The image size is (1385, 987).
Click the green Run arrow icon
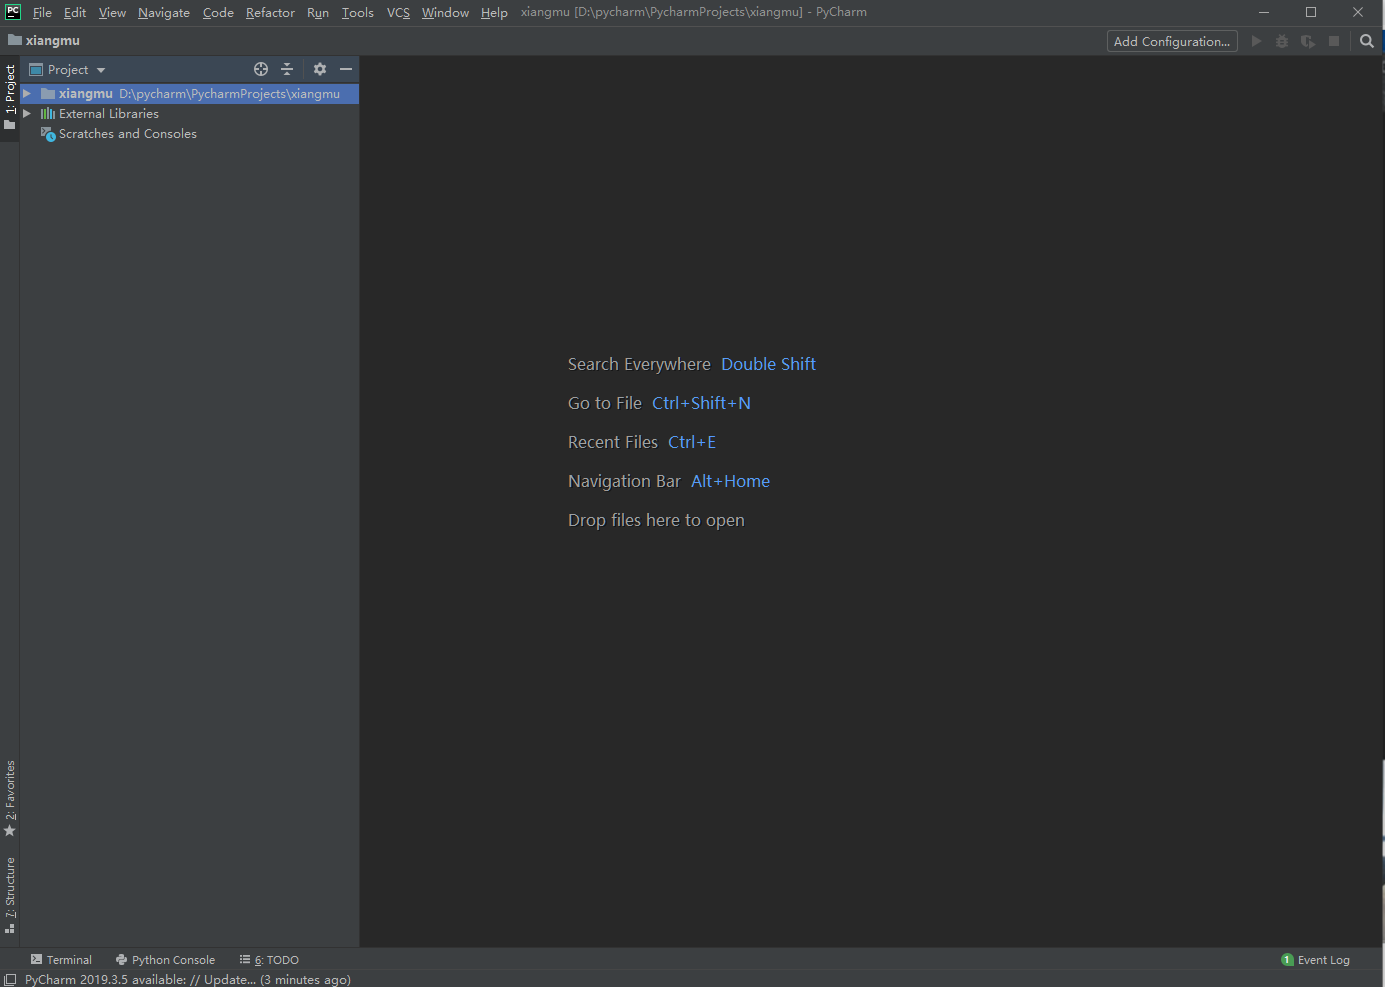tap(1257, 41)
